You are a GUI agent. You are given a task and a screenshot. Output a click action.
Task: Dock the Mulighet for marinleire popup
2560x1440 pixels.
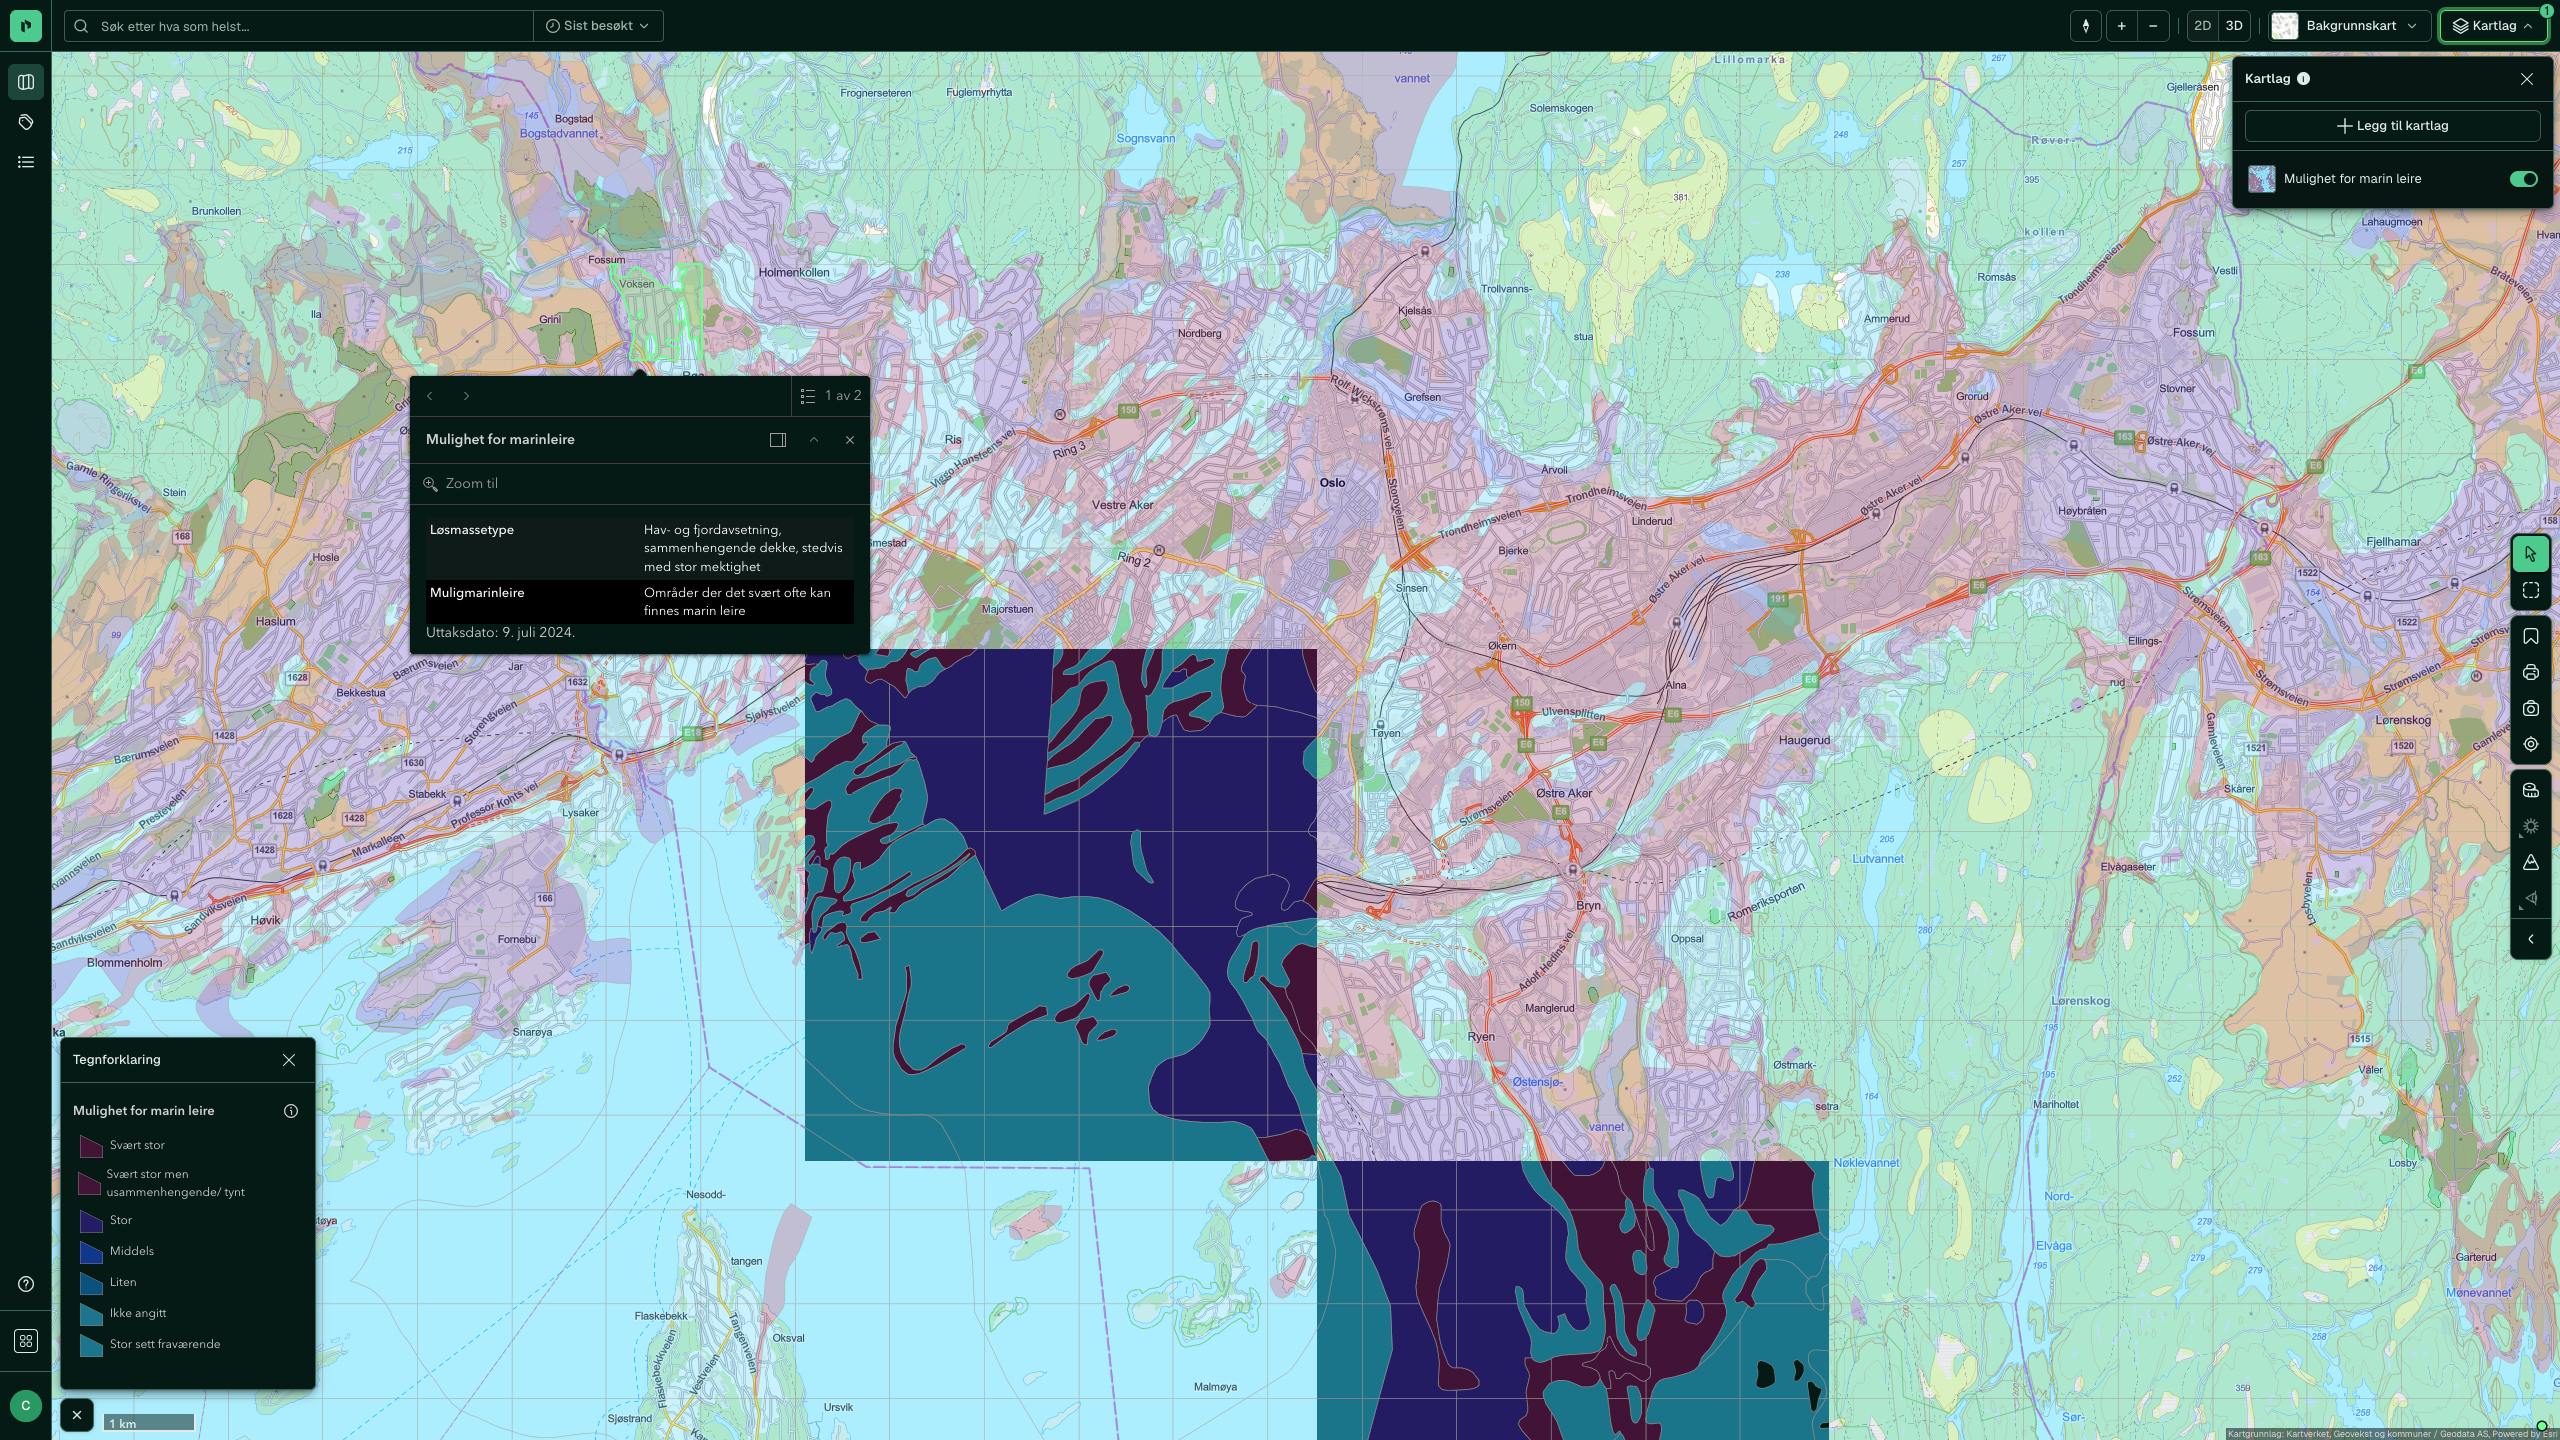coord(778,440)
